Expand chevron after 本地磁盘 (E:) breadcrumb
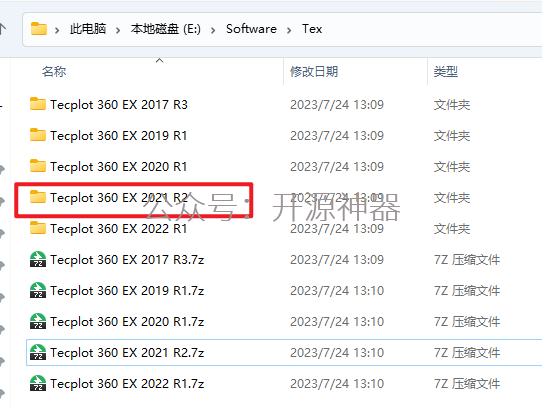542x408 pixels. (x=213, y=30)
